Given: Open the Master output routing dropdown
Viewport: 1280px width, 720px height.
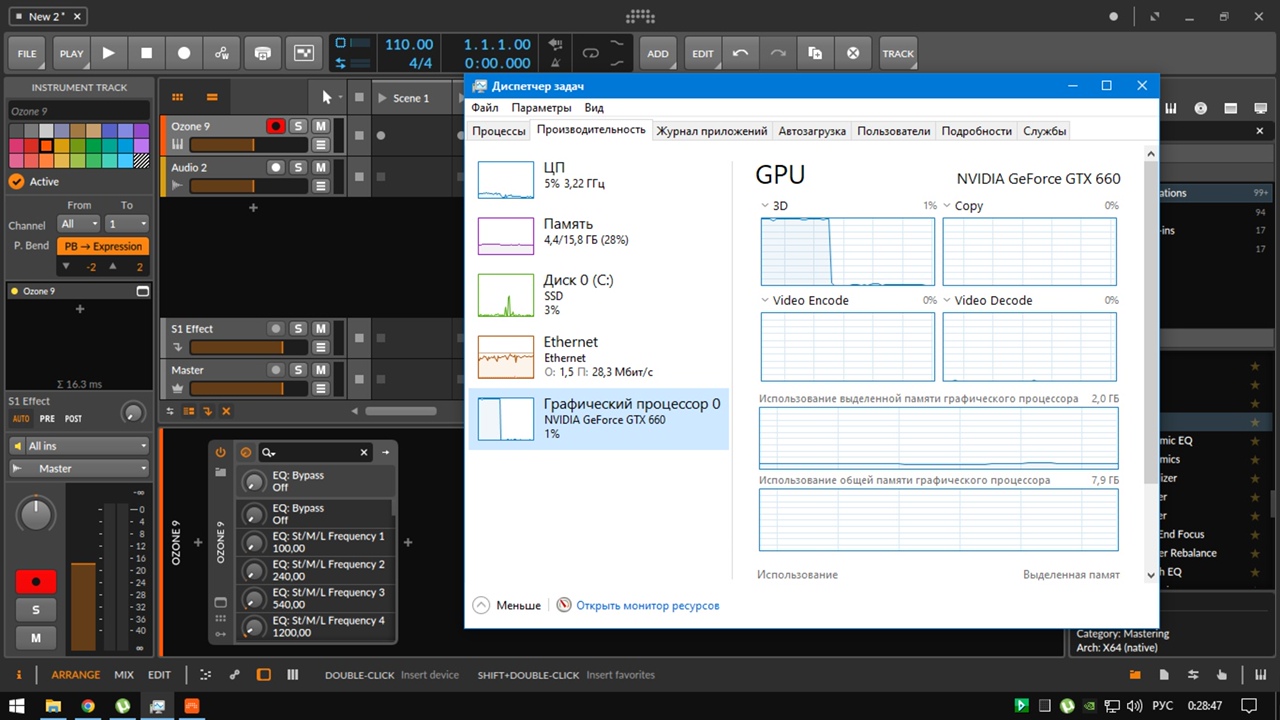Looking at the screenshot, I should 79,468.
